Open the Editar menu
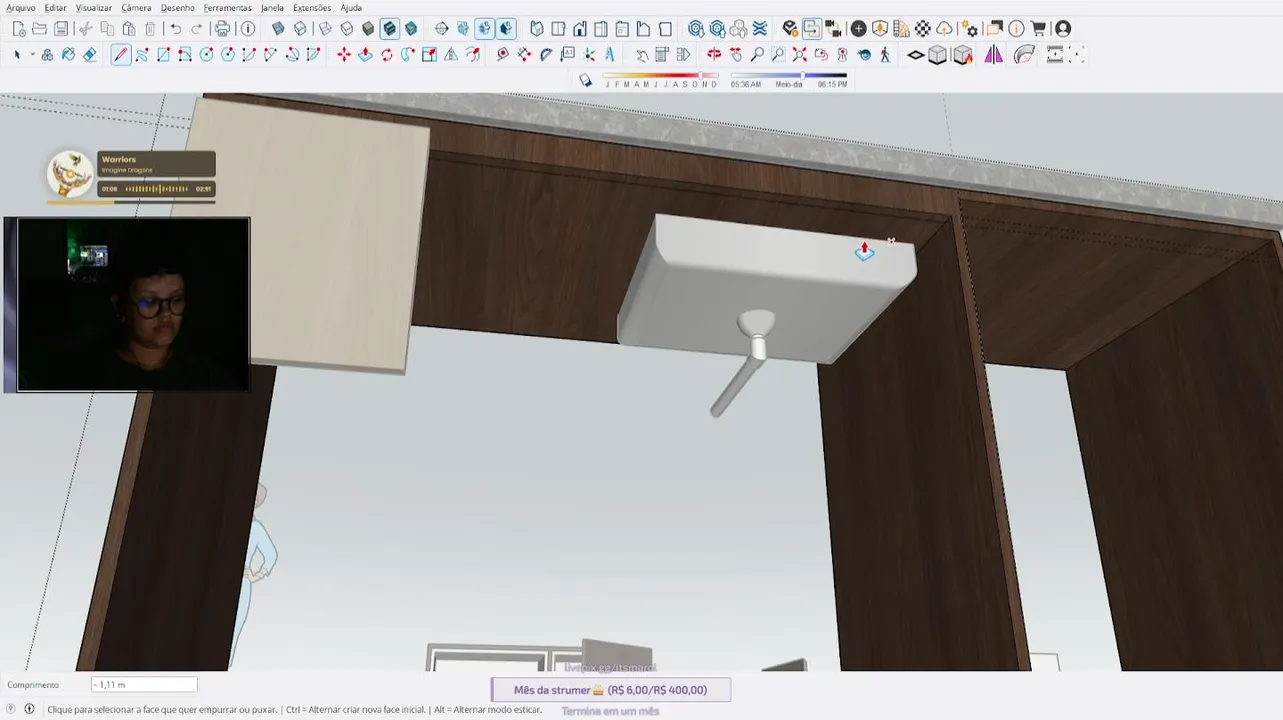1283x720 pixels. (55, 8)
